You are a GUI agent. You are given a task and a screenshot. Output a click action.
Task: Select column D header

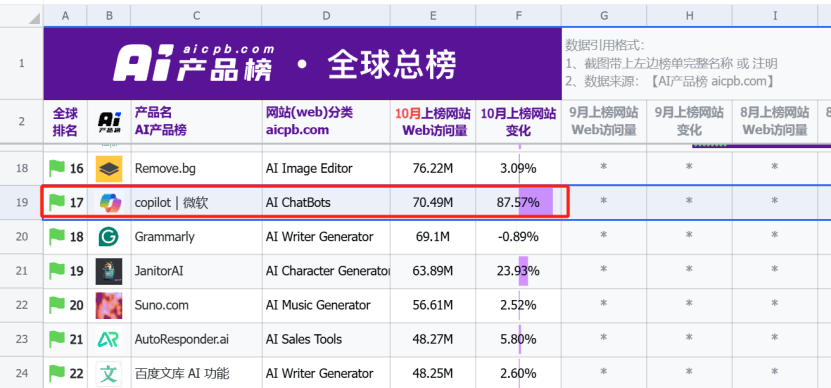pos(325,16)
